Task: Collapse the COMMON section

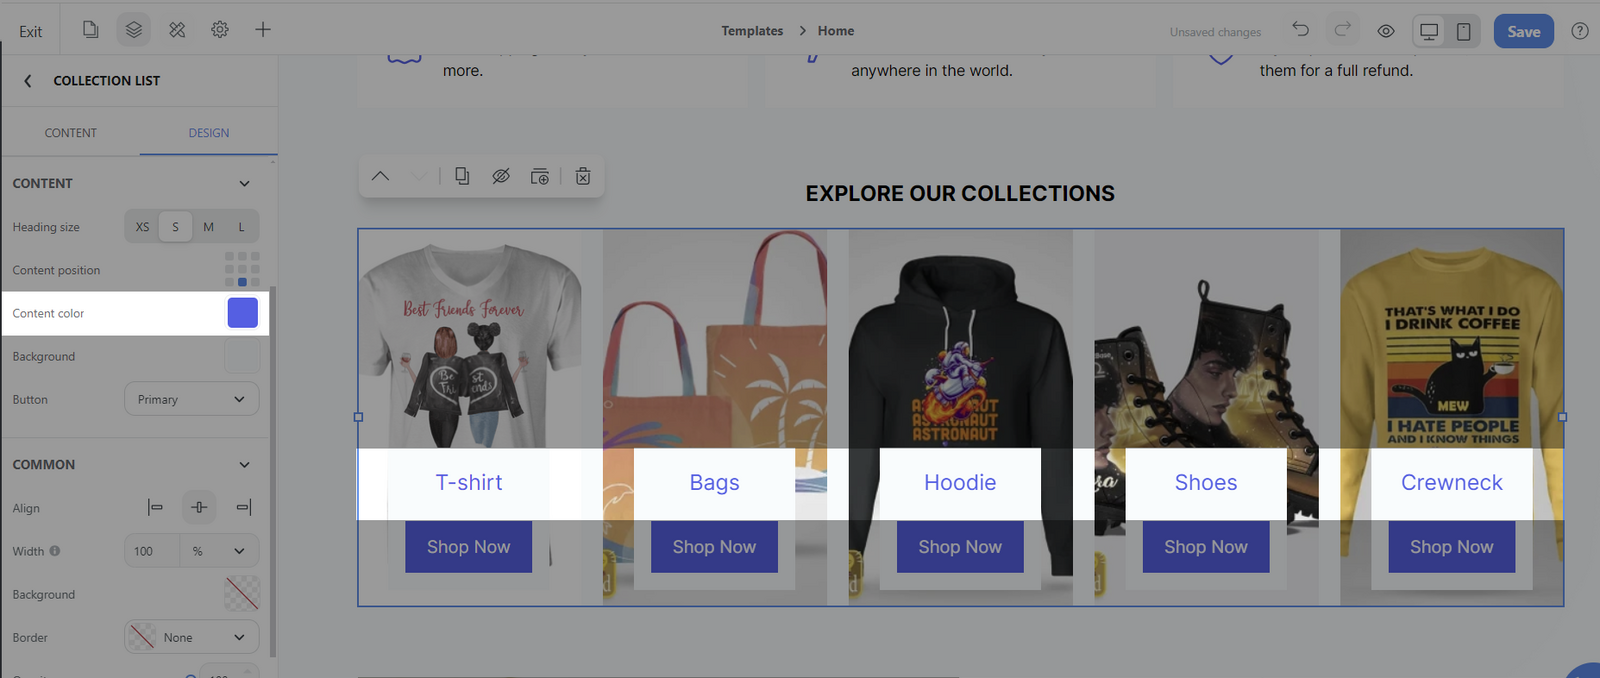Action: [244, 465]
